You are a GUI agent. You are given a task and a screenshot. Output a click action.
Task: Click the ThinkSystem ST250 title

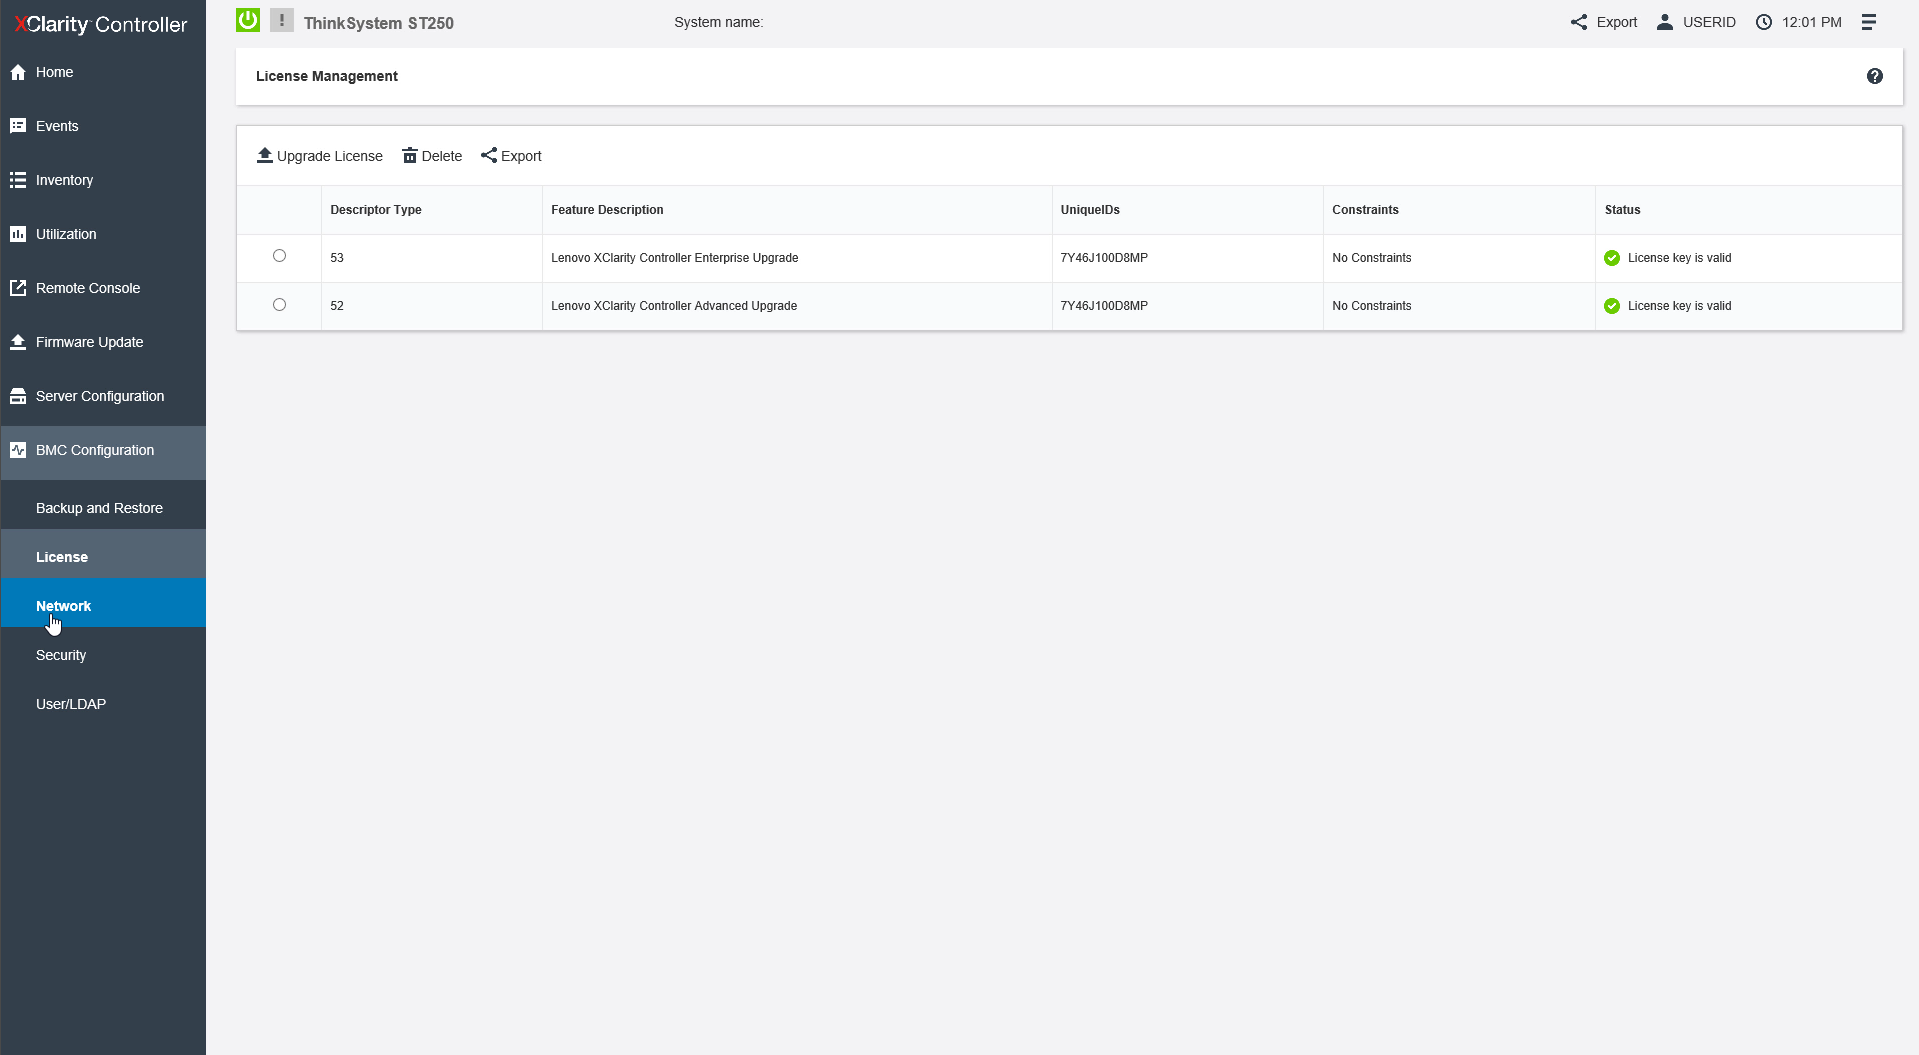pos(379,23)
